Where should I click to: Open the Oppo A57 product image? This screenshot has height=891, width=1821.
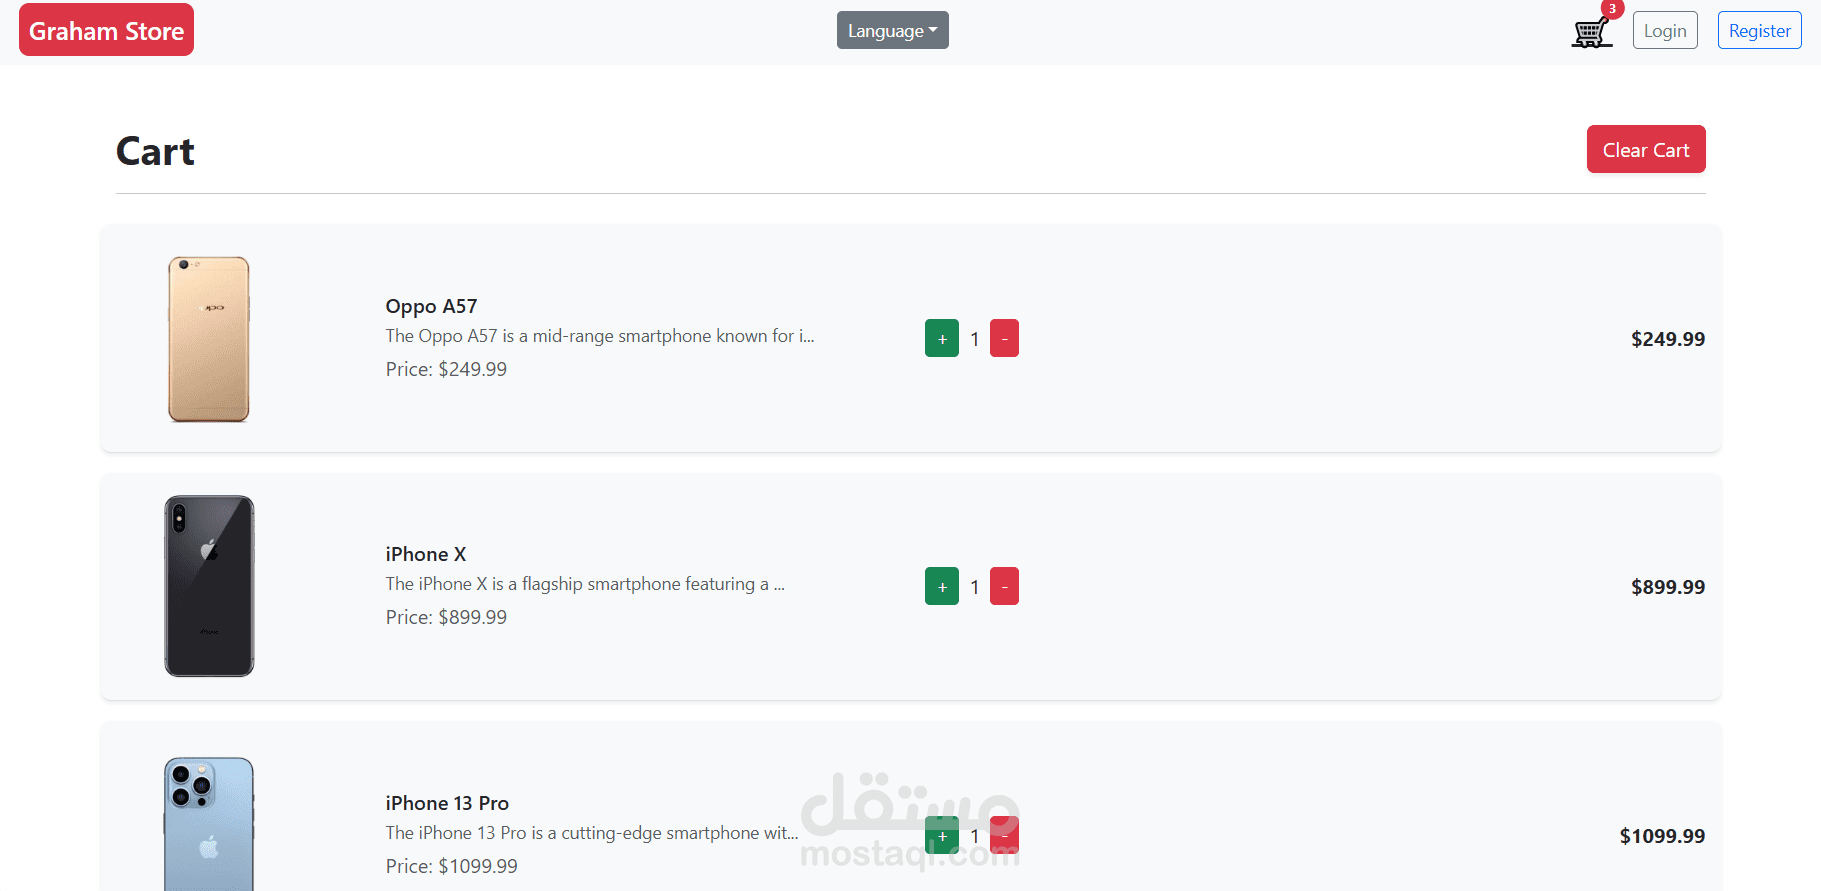tap(208, 339)
